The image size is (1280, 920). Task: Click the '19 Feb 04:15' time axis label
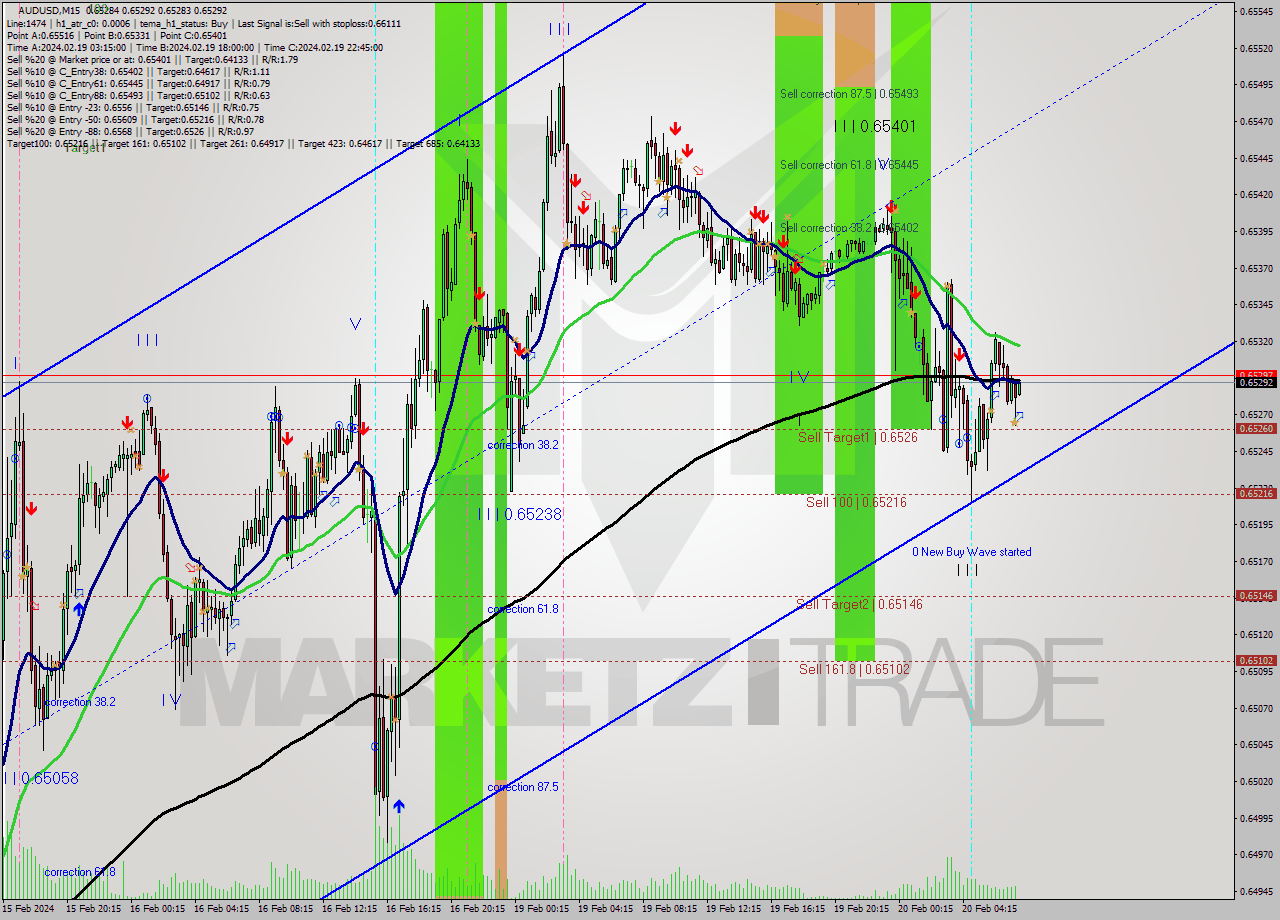tap(606, 909)
